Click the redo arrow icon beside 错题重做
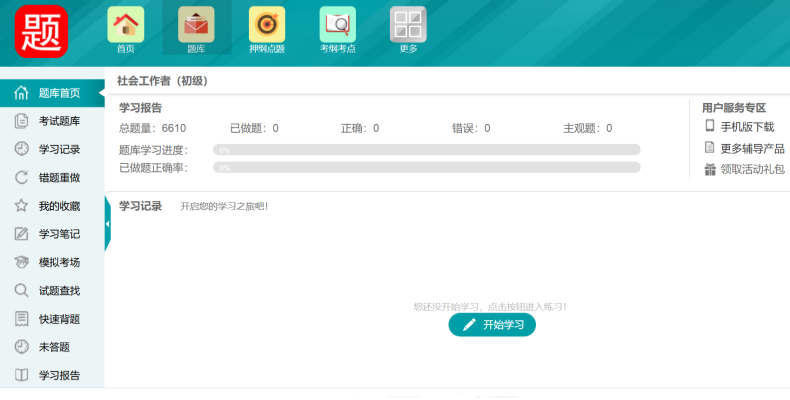Screen dimensions: 790x400 21,177
